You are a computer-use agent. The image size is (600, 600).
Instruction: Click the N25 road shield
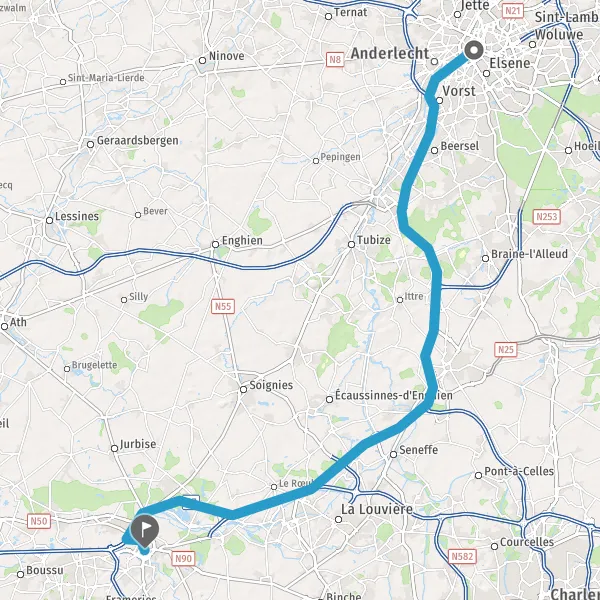(x=506, y=349)
